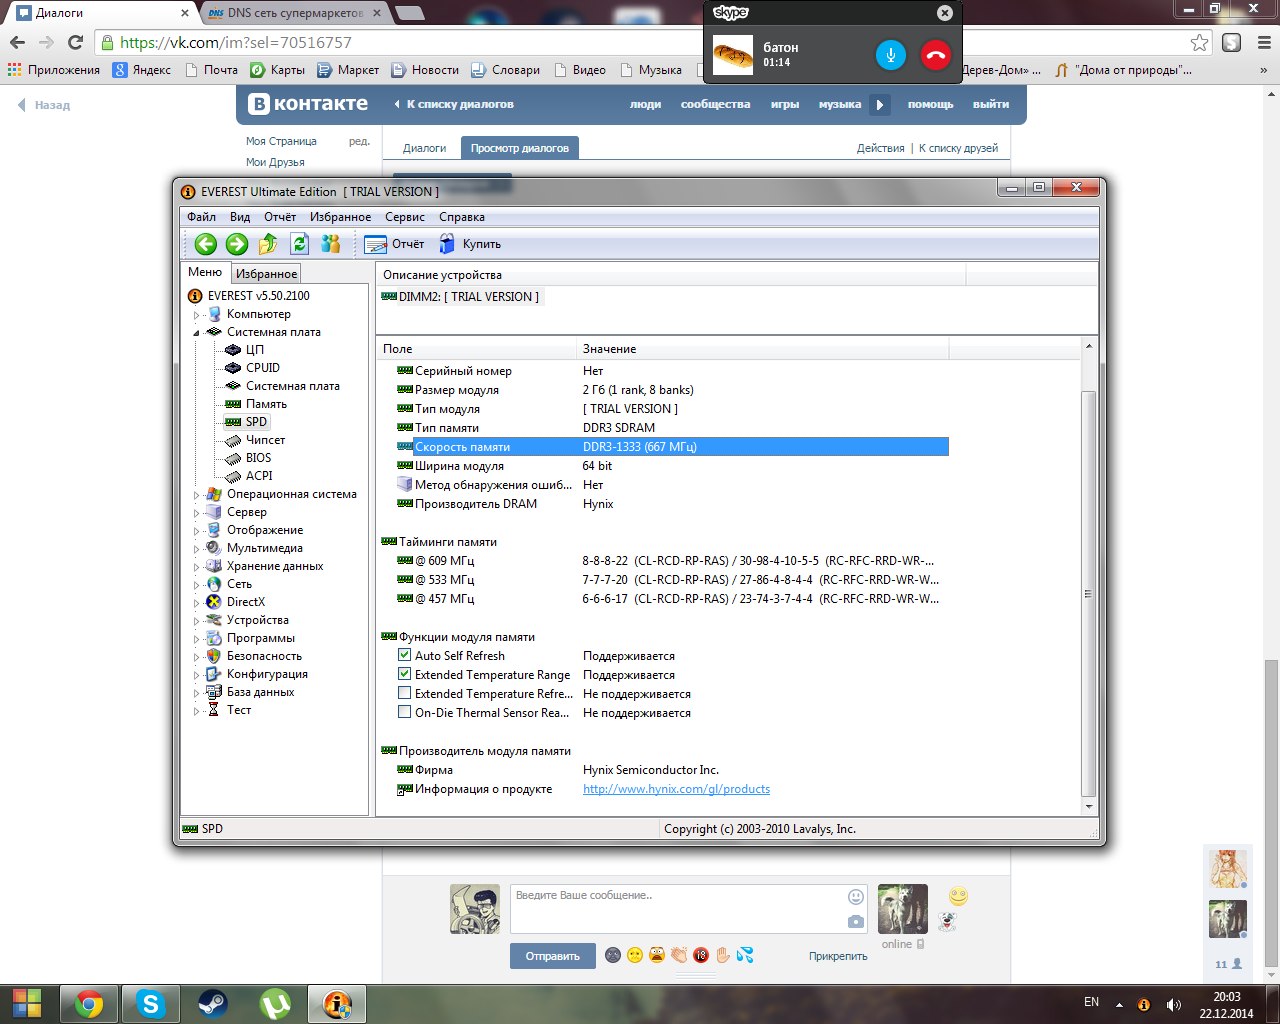
Task: Open Chrome from the taskbar
Action: coord(89,1004)
